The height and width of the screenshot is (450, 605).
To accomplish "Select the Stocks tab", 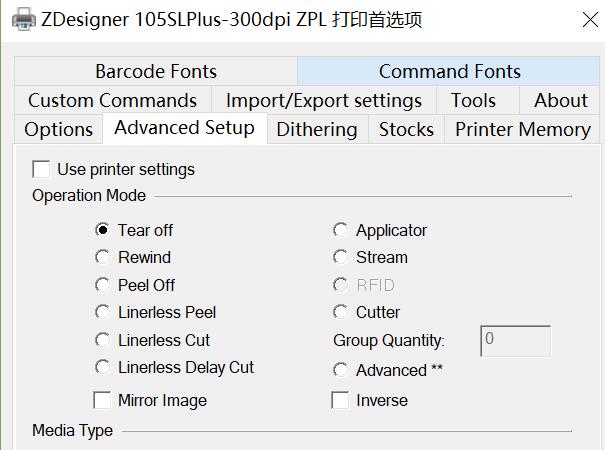I will coord(406,129).
